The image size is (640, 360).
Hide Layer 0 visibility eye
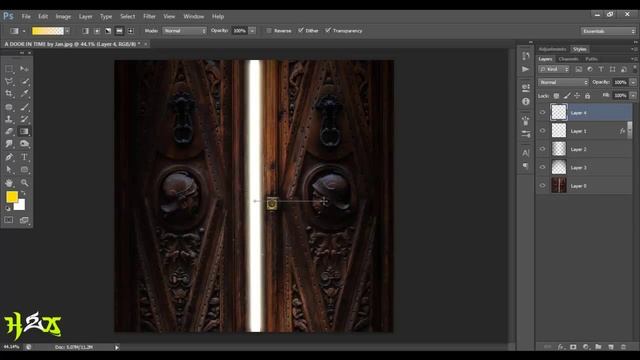tap(542, 186)
